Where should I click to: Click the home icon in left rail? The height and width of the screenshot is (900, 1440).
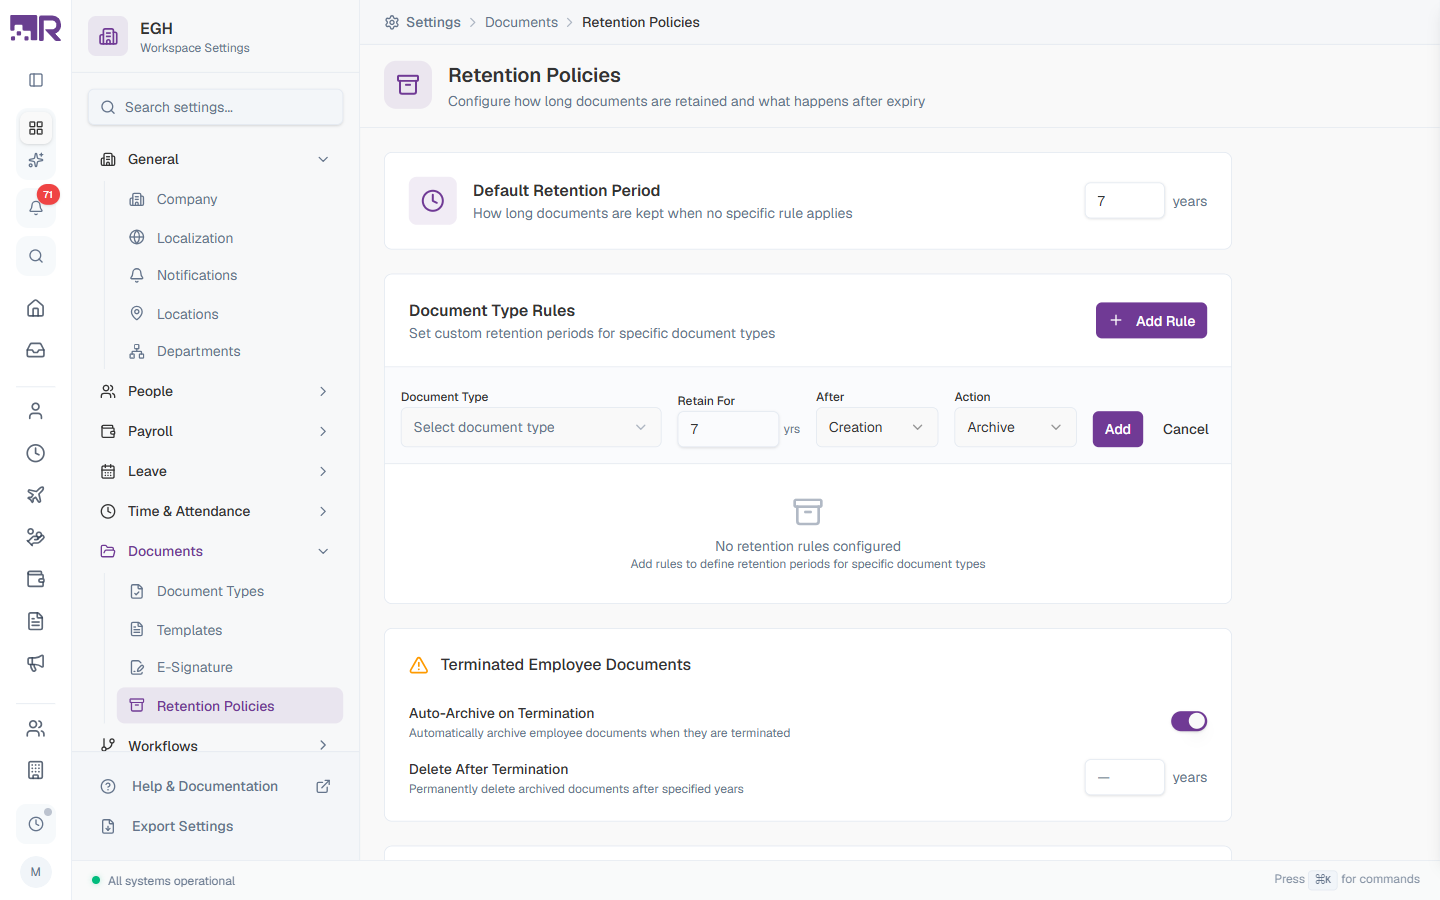point(36,308)
